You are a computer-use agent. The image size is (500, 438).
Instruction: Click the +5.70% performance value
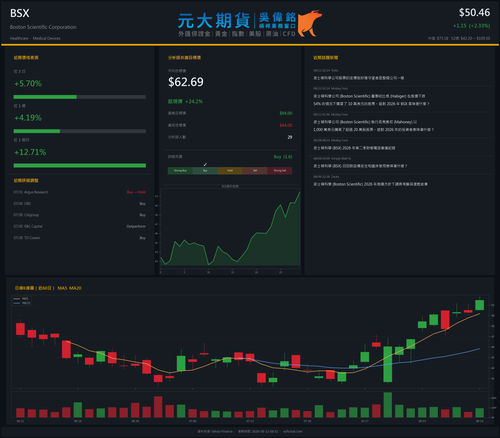[28, 83]
